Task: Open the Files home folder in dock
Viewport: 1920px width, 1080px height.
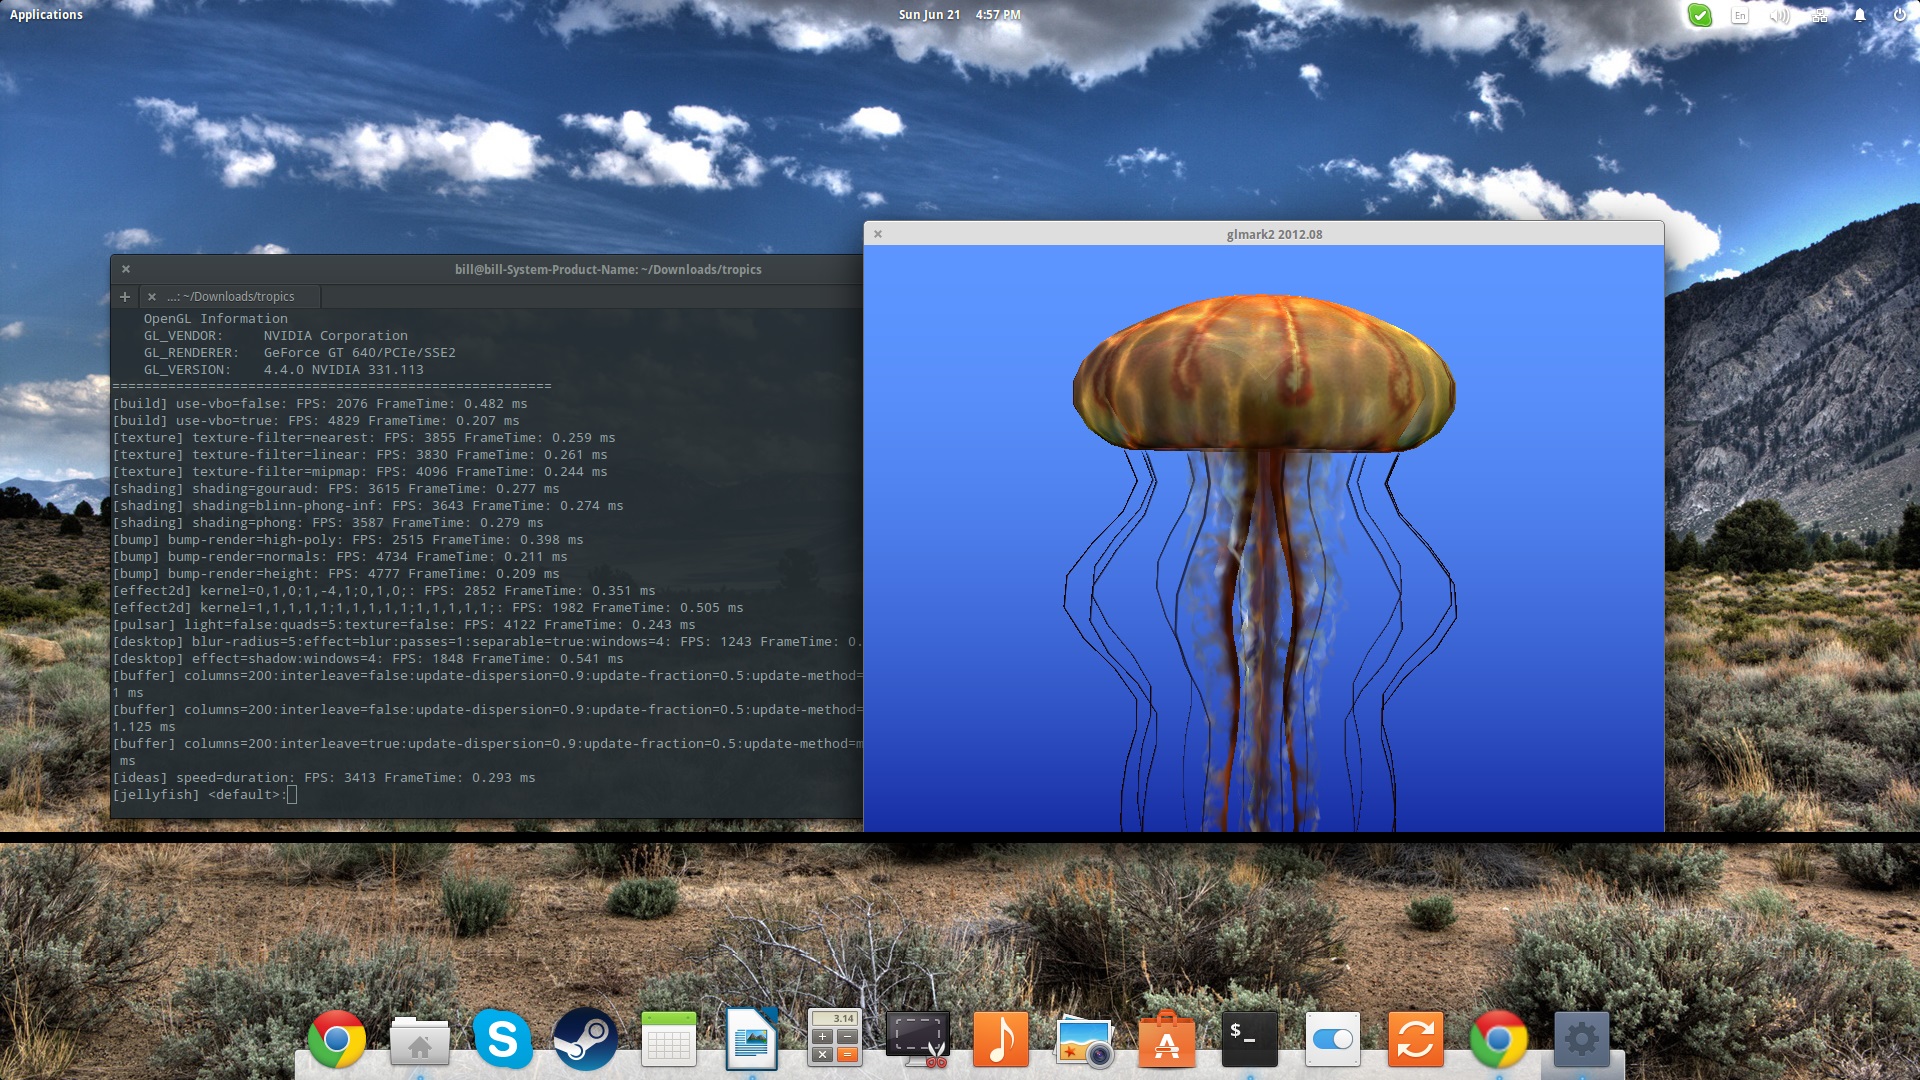Action: (x=419, y=1040)
